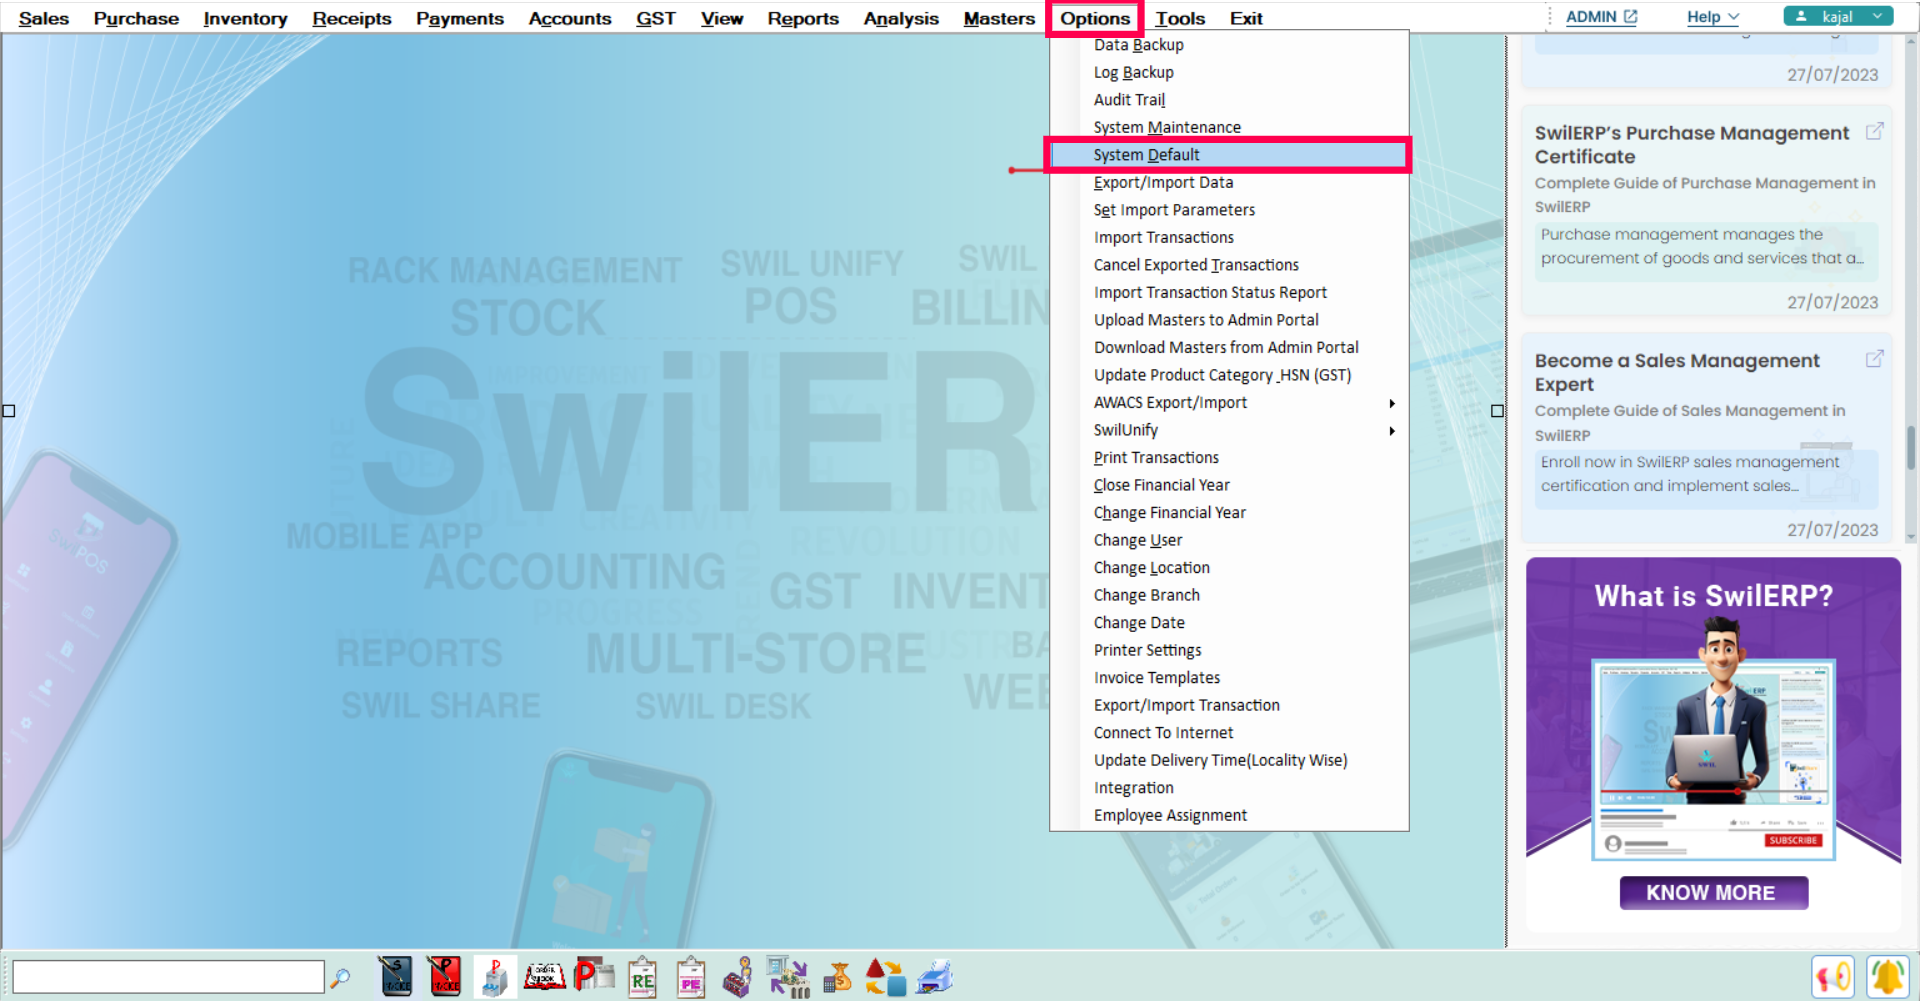Open external link icon on Purchase Management card
This screenshot has width=1920, height=1001.
pos(1875,131)
